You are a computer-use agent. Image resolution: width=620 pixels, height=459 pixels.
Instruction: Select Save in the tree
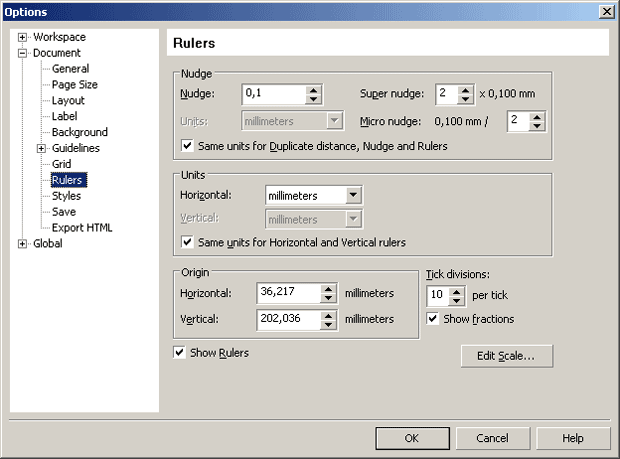[x=64, y=212]
